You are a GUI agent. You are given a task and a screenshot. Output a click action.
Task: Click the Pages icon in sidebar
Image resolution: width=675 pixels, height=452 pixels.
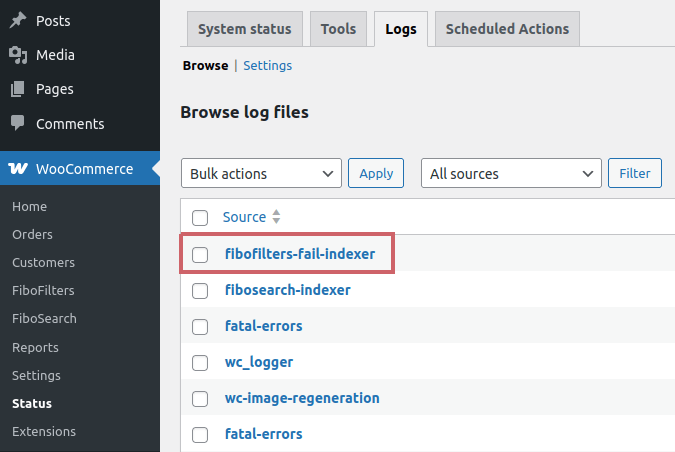point(18,89)
